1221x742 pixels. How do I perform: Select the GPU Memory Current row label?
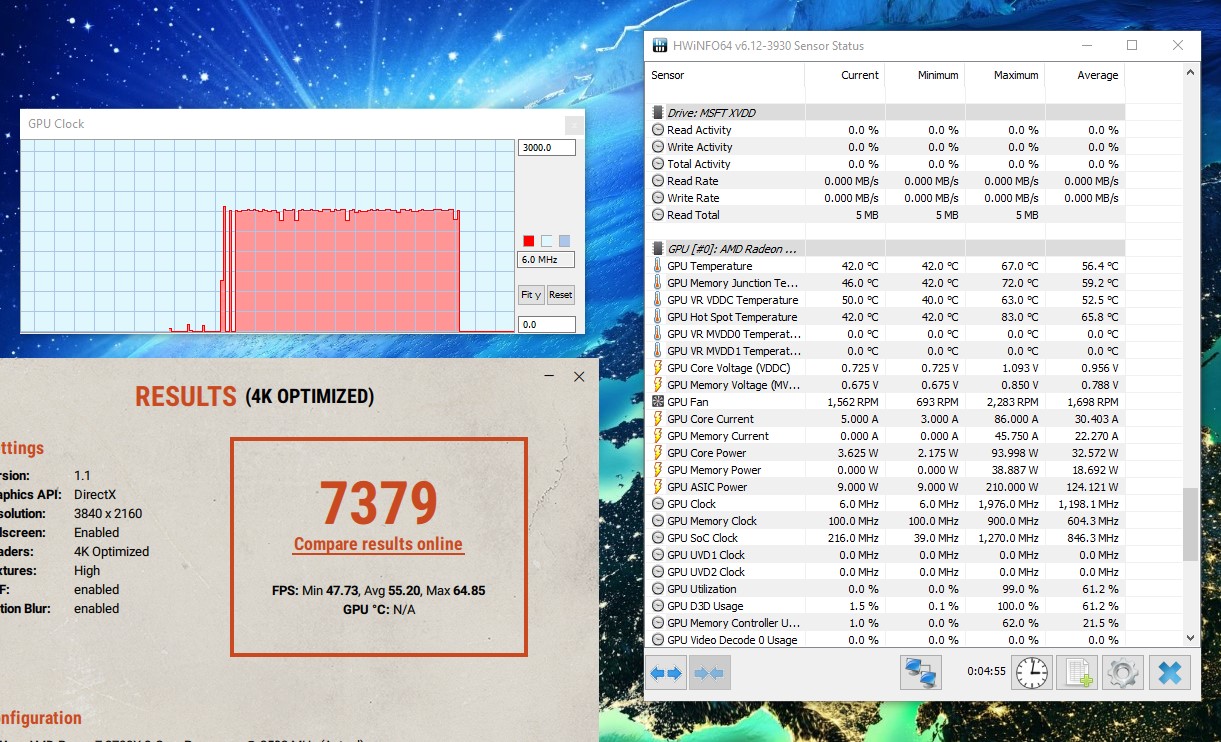coord(718,436)
